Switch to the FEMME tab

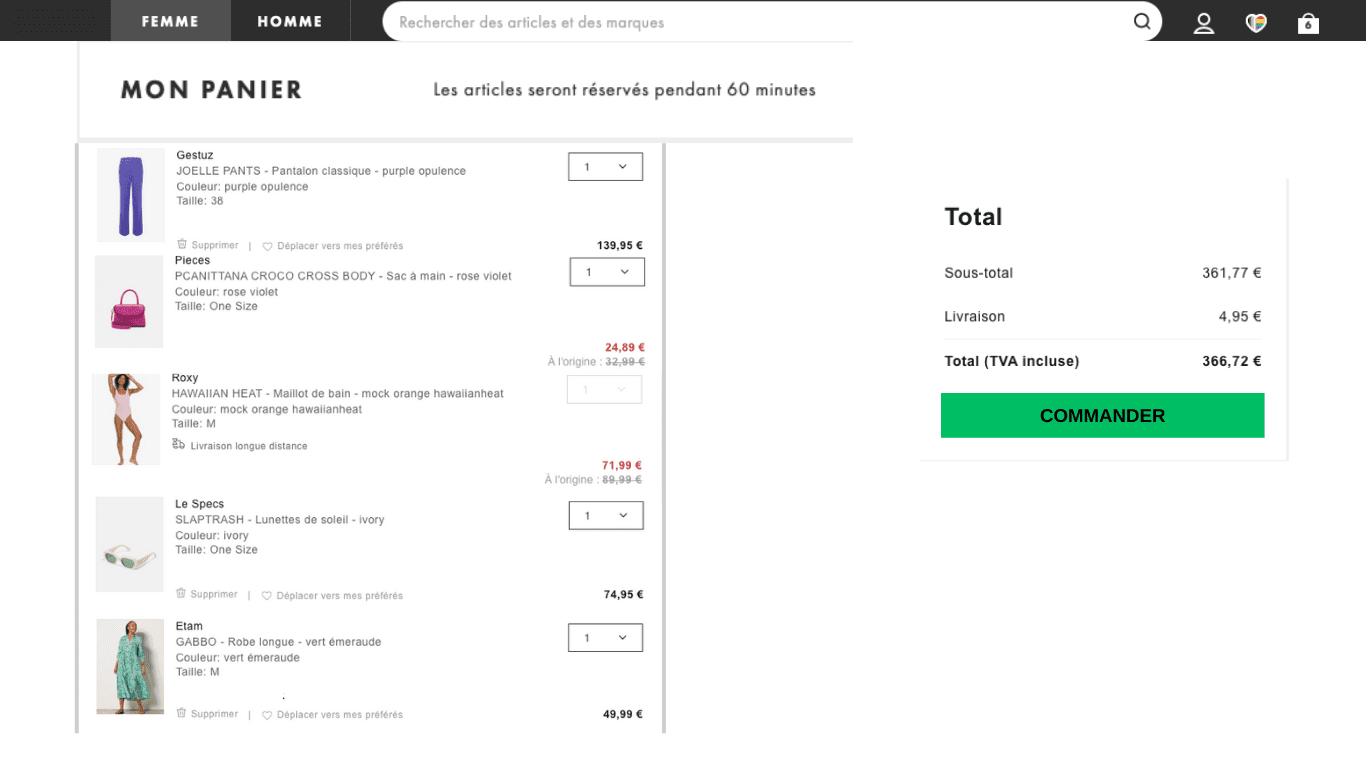coord(170,21)
